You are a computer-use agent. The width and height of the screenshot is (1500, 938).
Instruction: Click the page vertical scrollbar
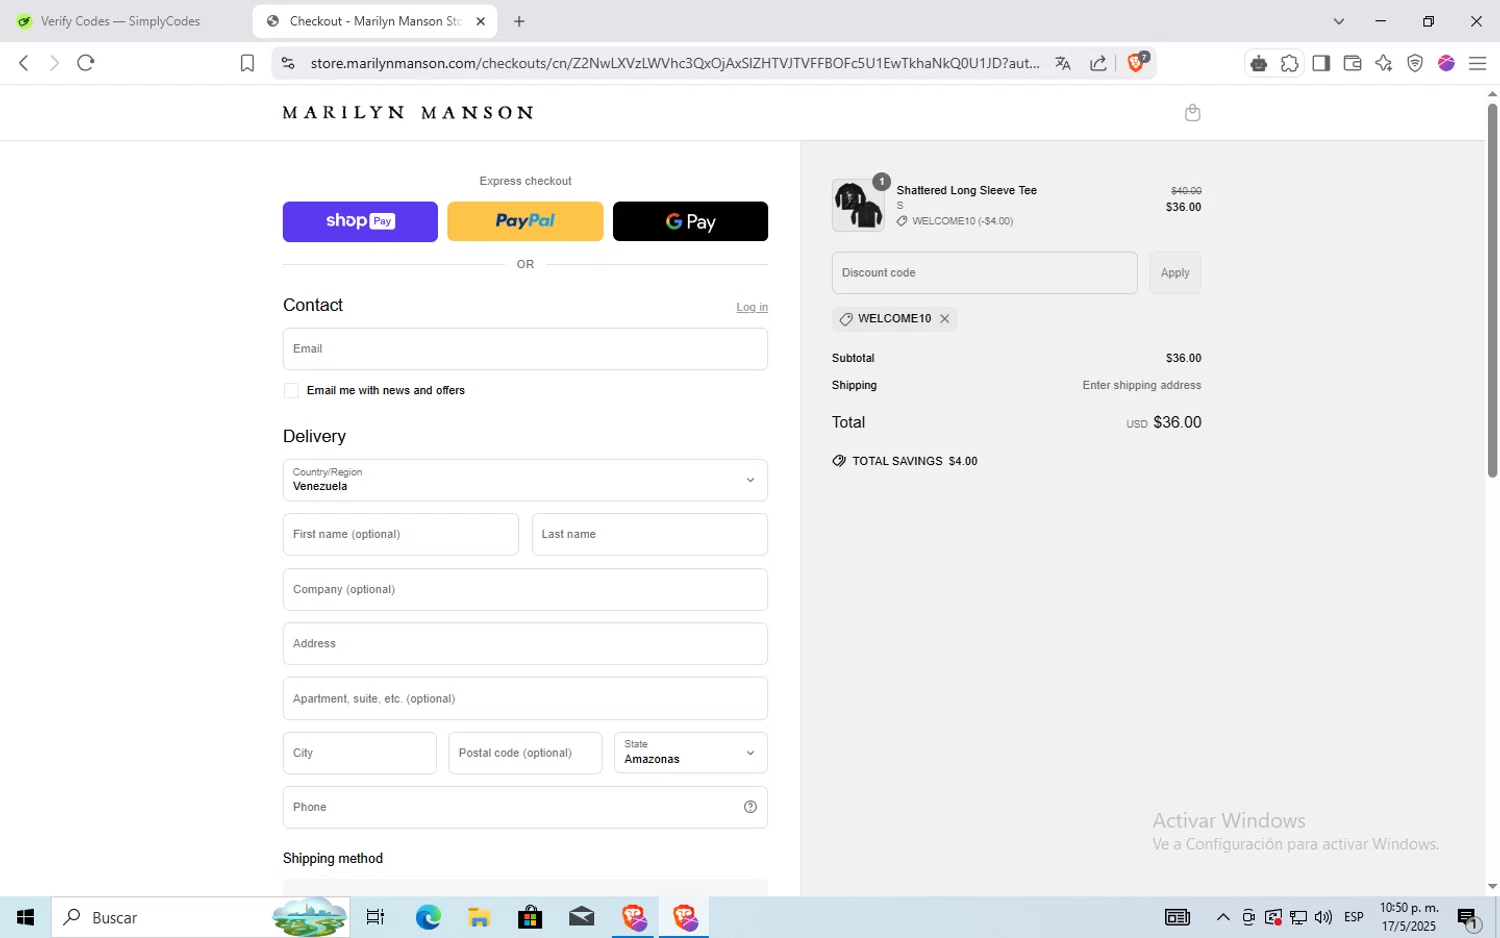(x=1492, y=290)
